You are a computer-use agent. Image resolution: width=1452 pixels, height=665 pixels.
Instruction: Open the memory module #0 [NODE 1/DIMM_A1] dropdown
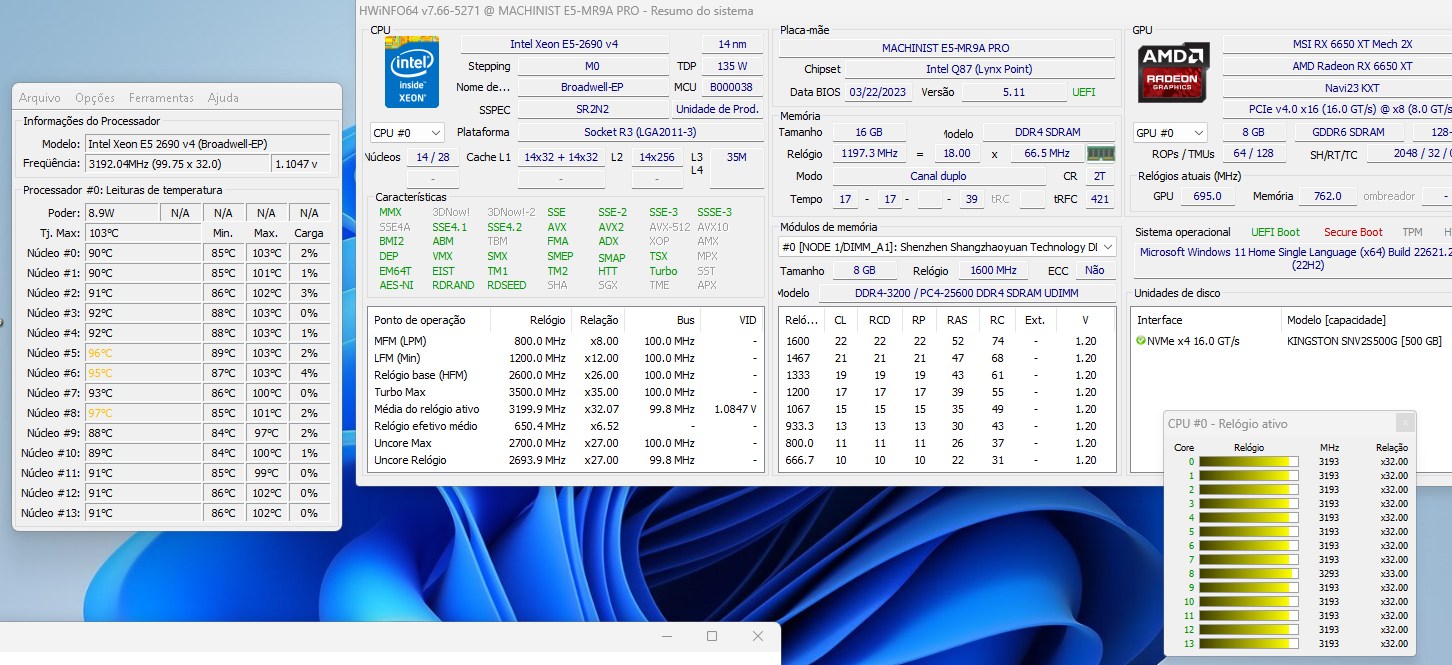[x=947, y=247]
